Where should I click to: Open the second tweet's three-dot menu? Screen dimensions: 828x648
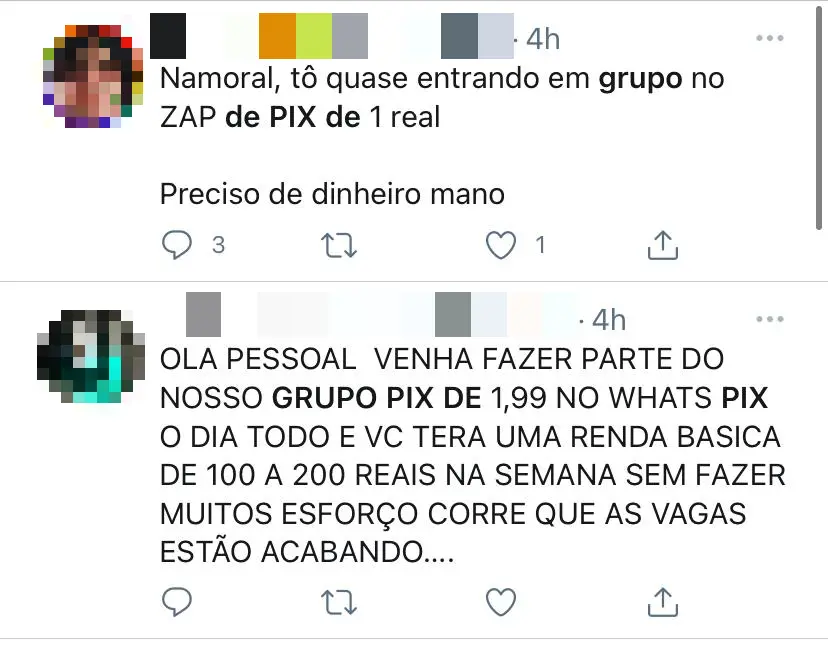[x=769, y=319]
